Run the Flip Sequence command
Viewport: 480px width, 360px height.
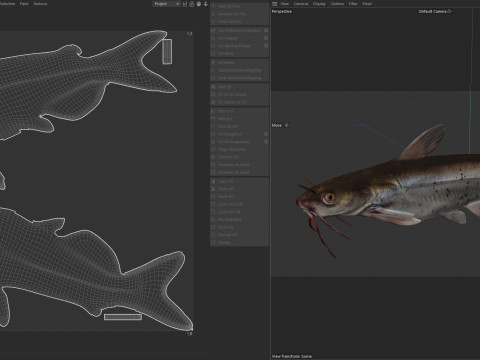[239, 220]
